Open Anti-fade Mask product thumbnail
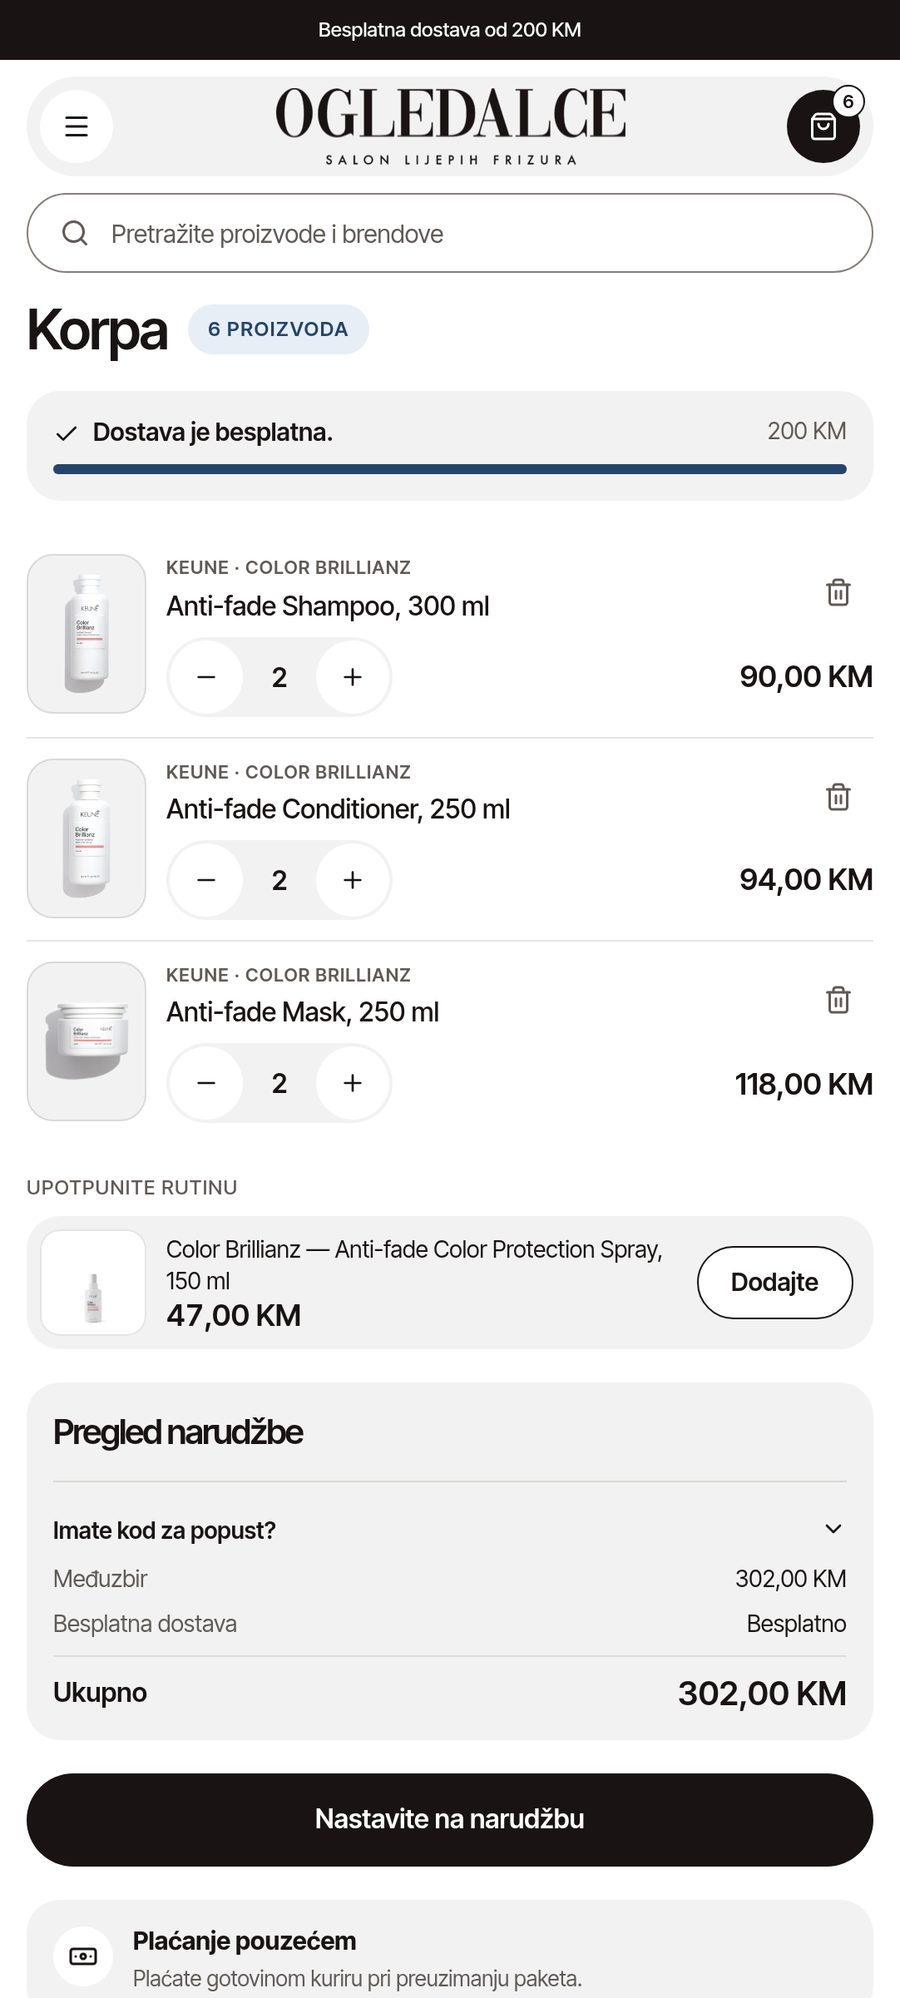900x1998 pixels. tap(86, 1041)
